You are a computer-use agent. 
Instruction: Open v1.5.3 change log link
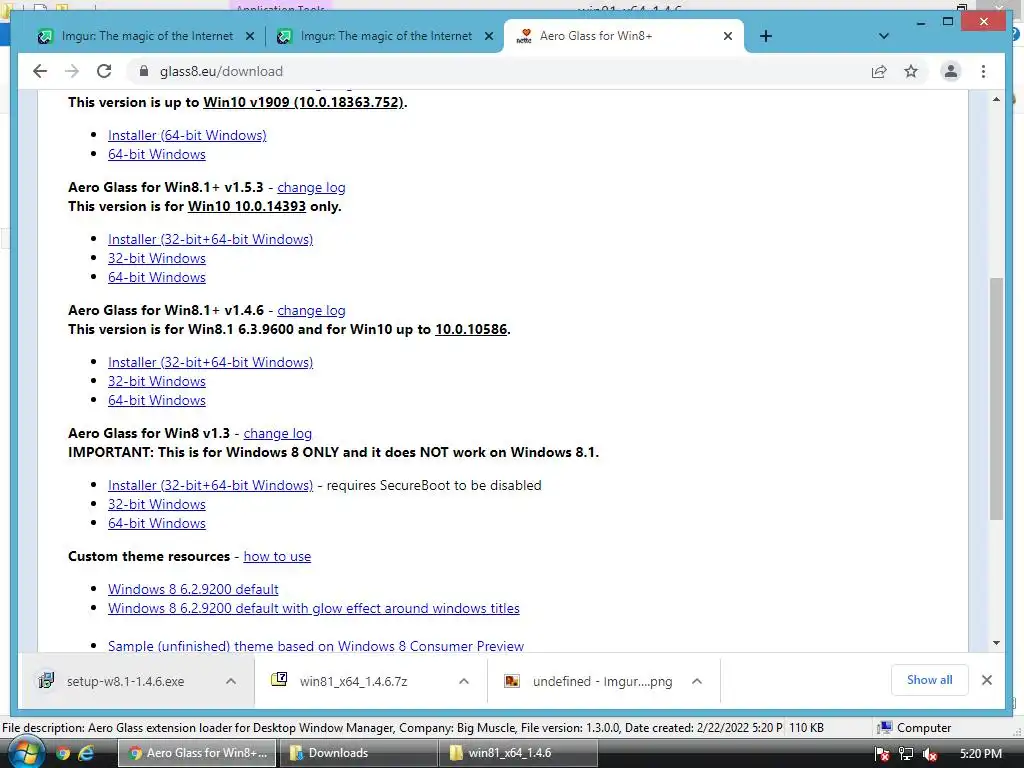[311, 187]
